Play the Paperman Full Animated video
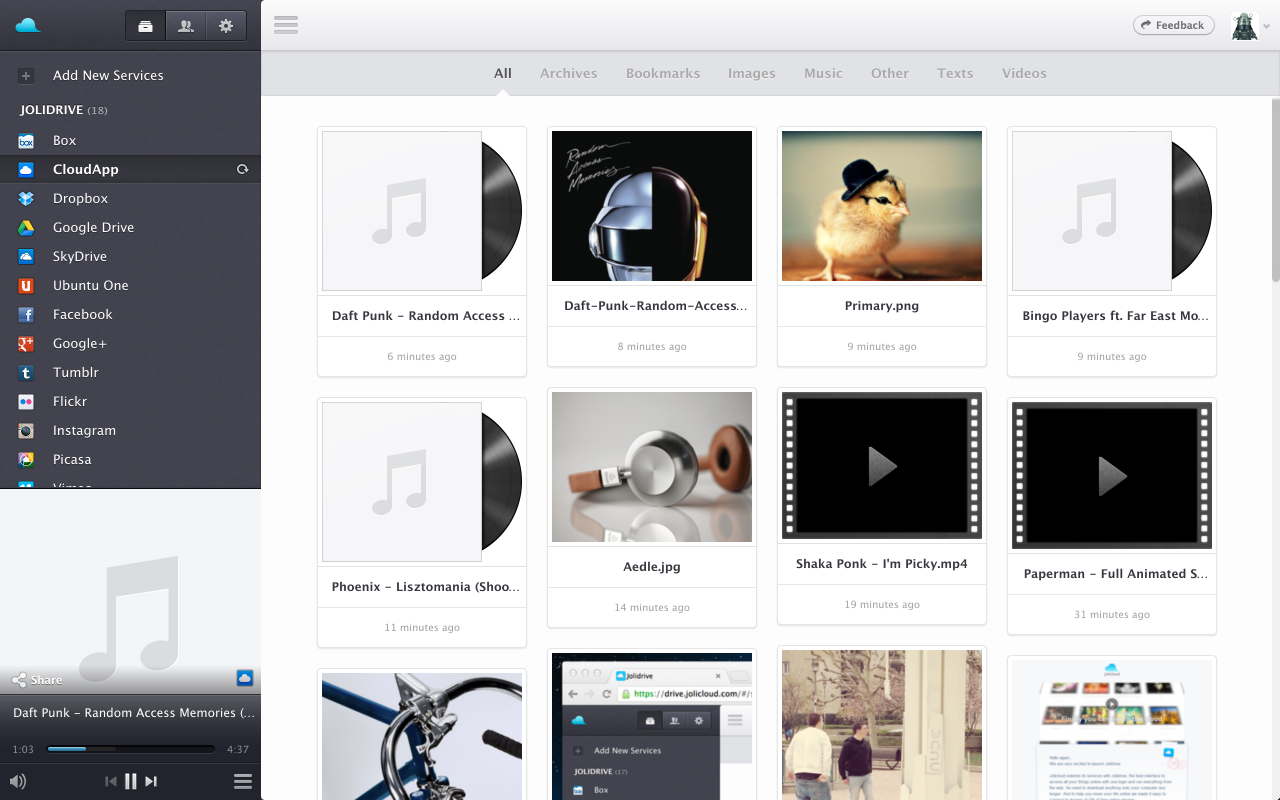 (1112, 476)
